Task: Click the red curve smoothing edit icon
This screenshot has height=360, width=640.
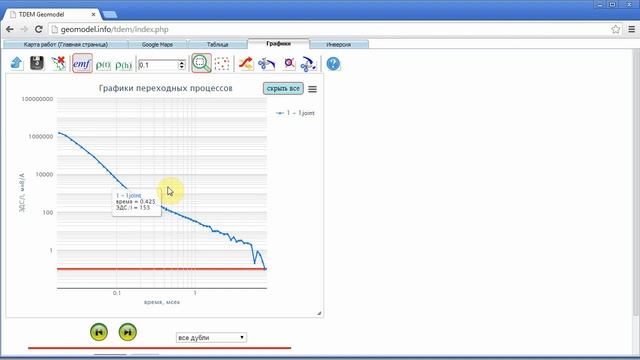Action: [246, 64]
